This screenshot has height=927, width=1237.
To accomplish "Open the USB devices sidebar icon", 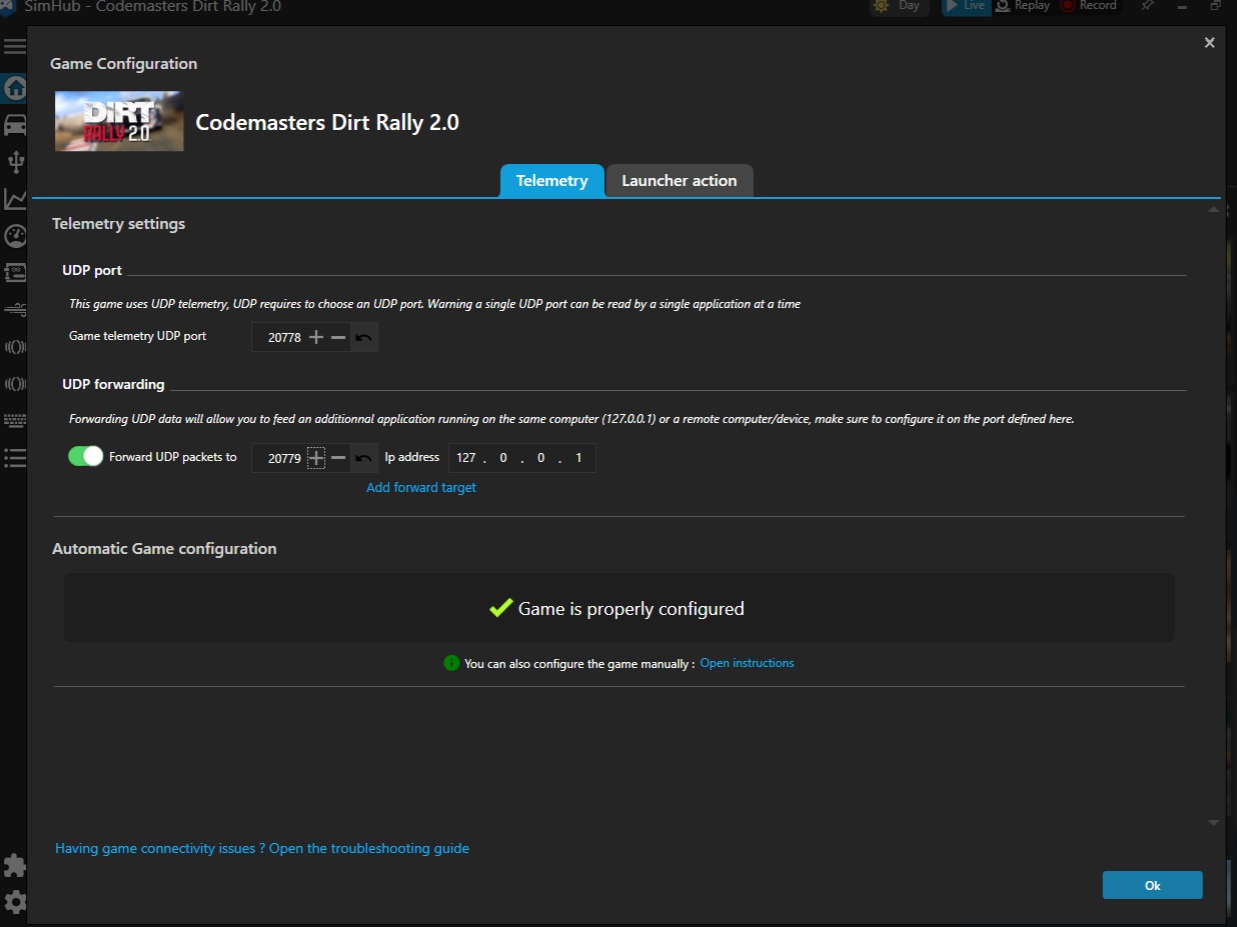I will (x=14, y=162).
